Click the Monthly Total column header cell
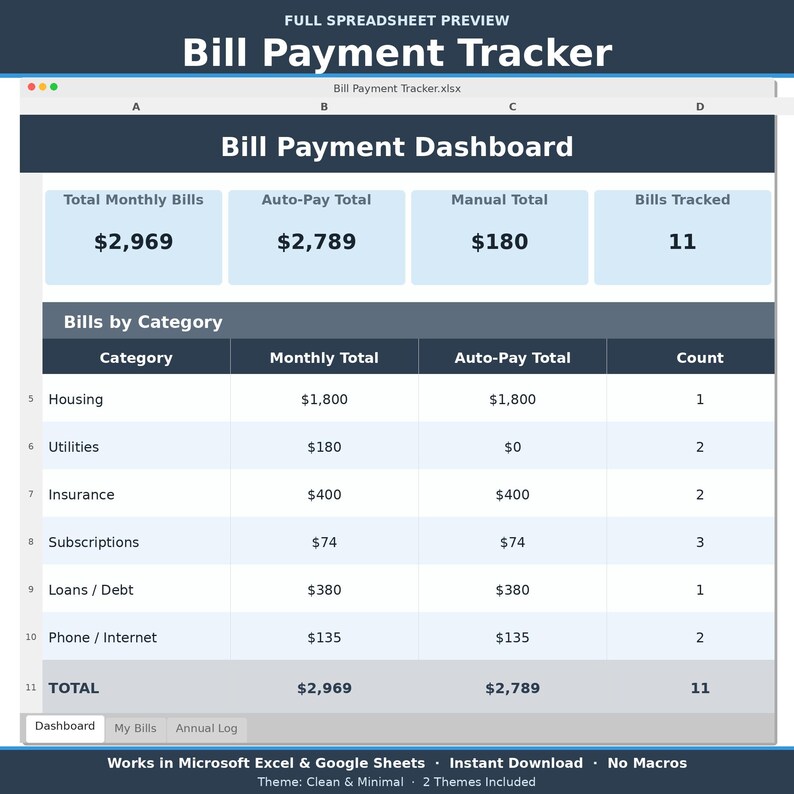Image resolution: width=794 pixels, height=794 pixels. coord(324,357)
